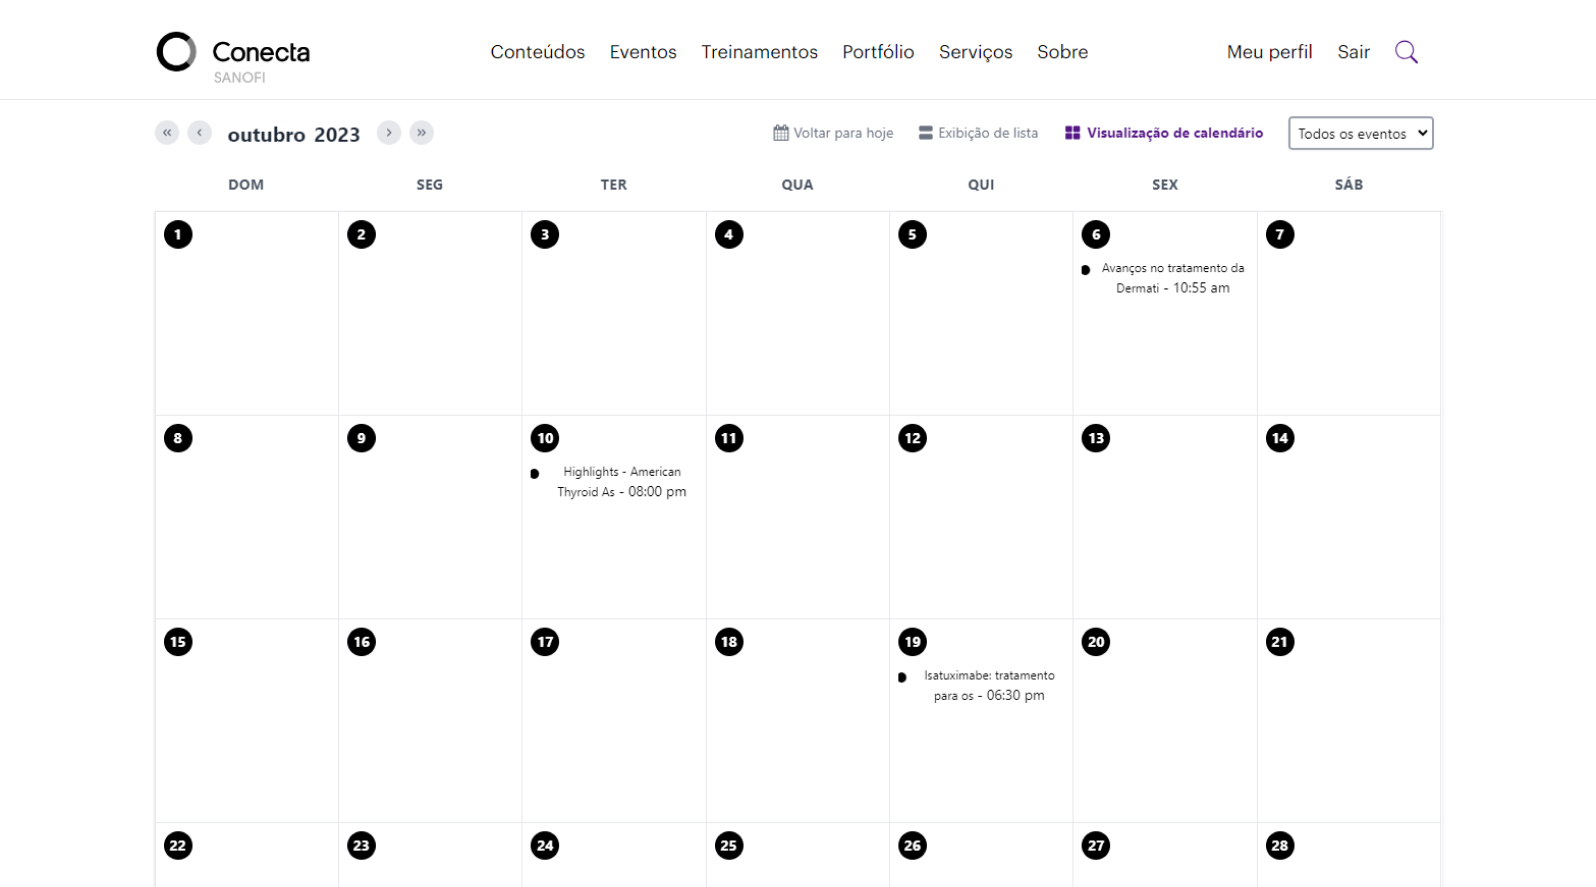Open the Isatuximabe tratamento event

pyautogui.click(x=988, y=686)
